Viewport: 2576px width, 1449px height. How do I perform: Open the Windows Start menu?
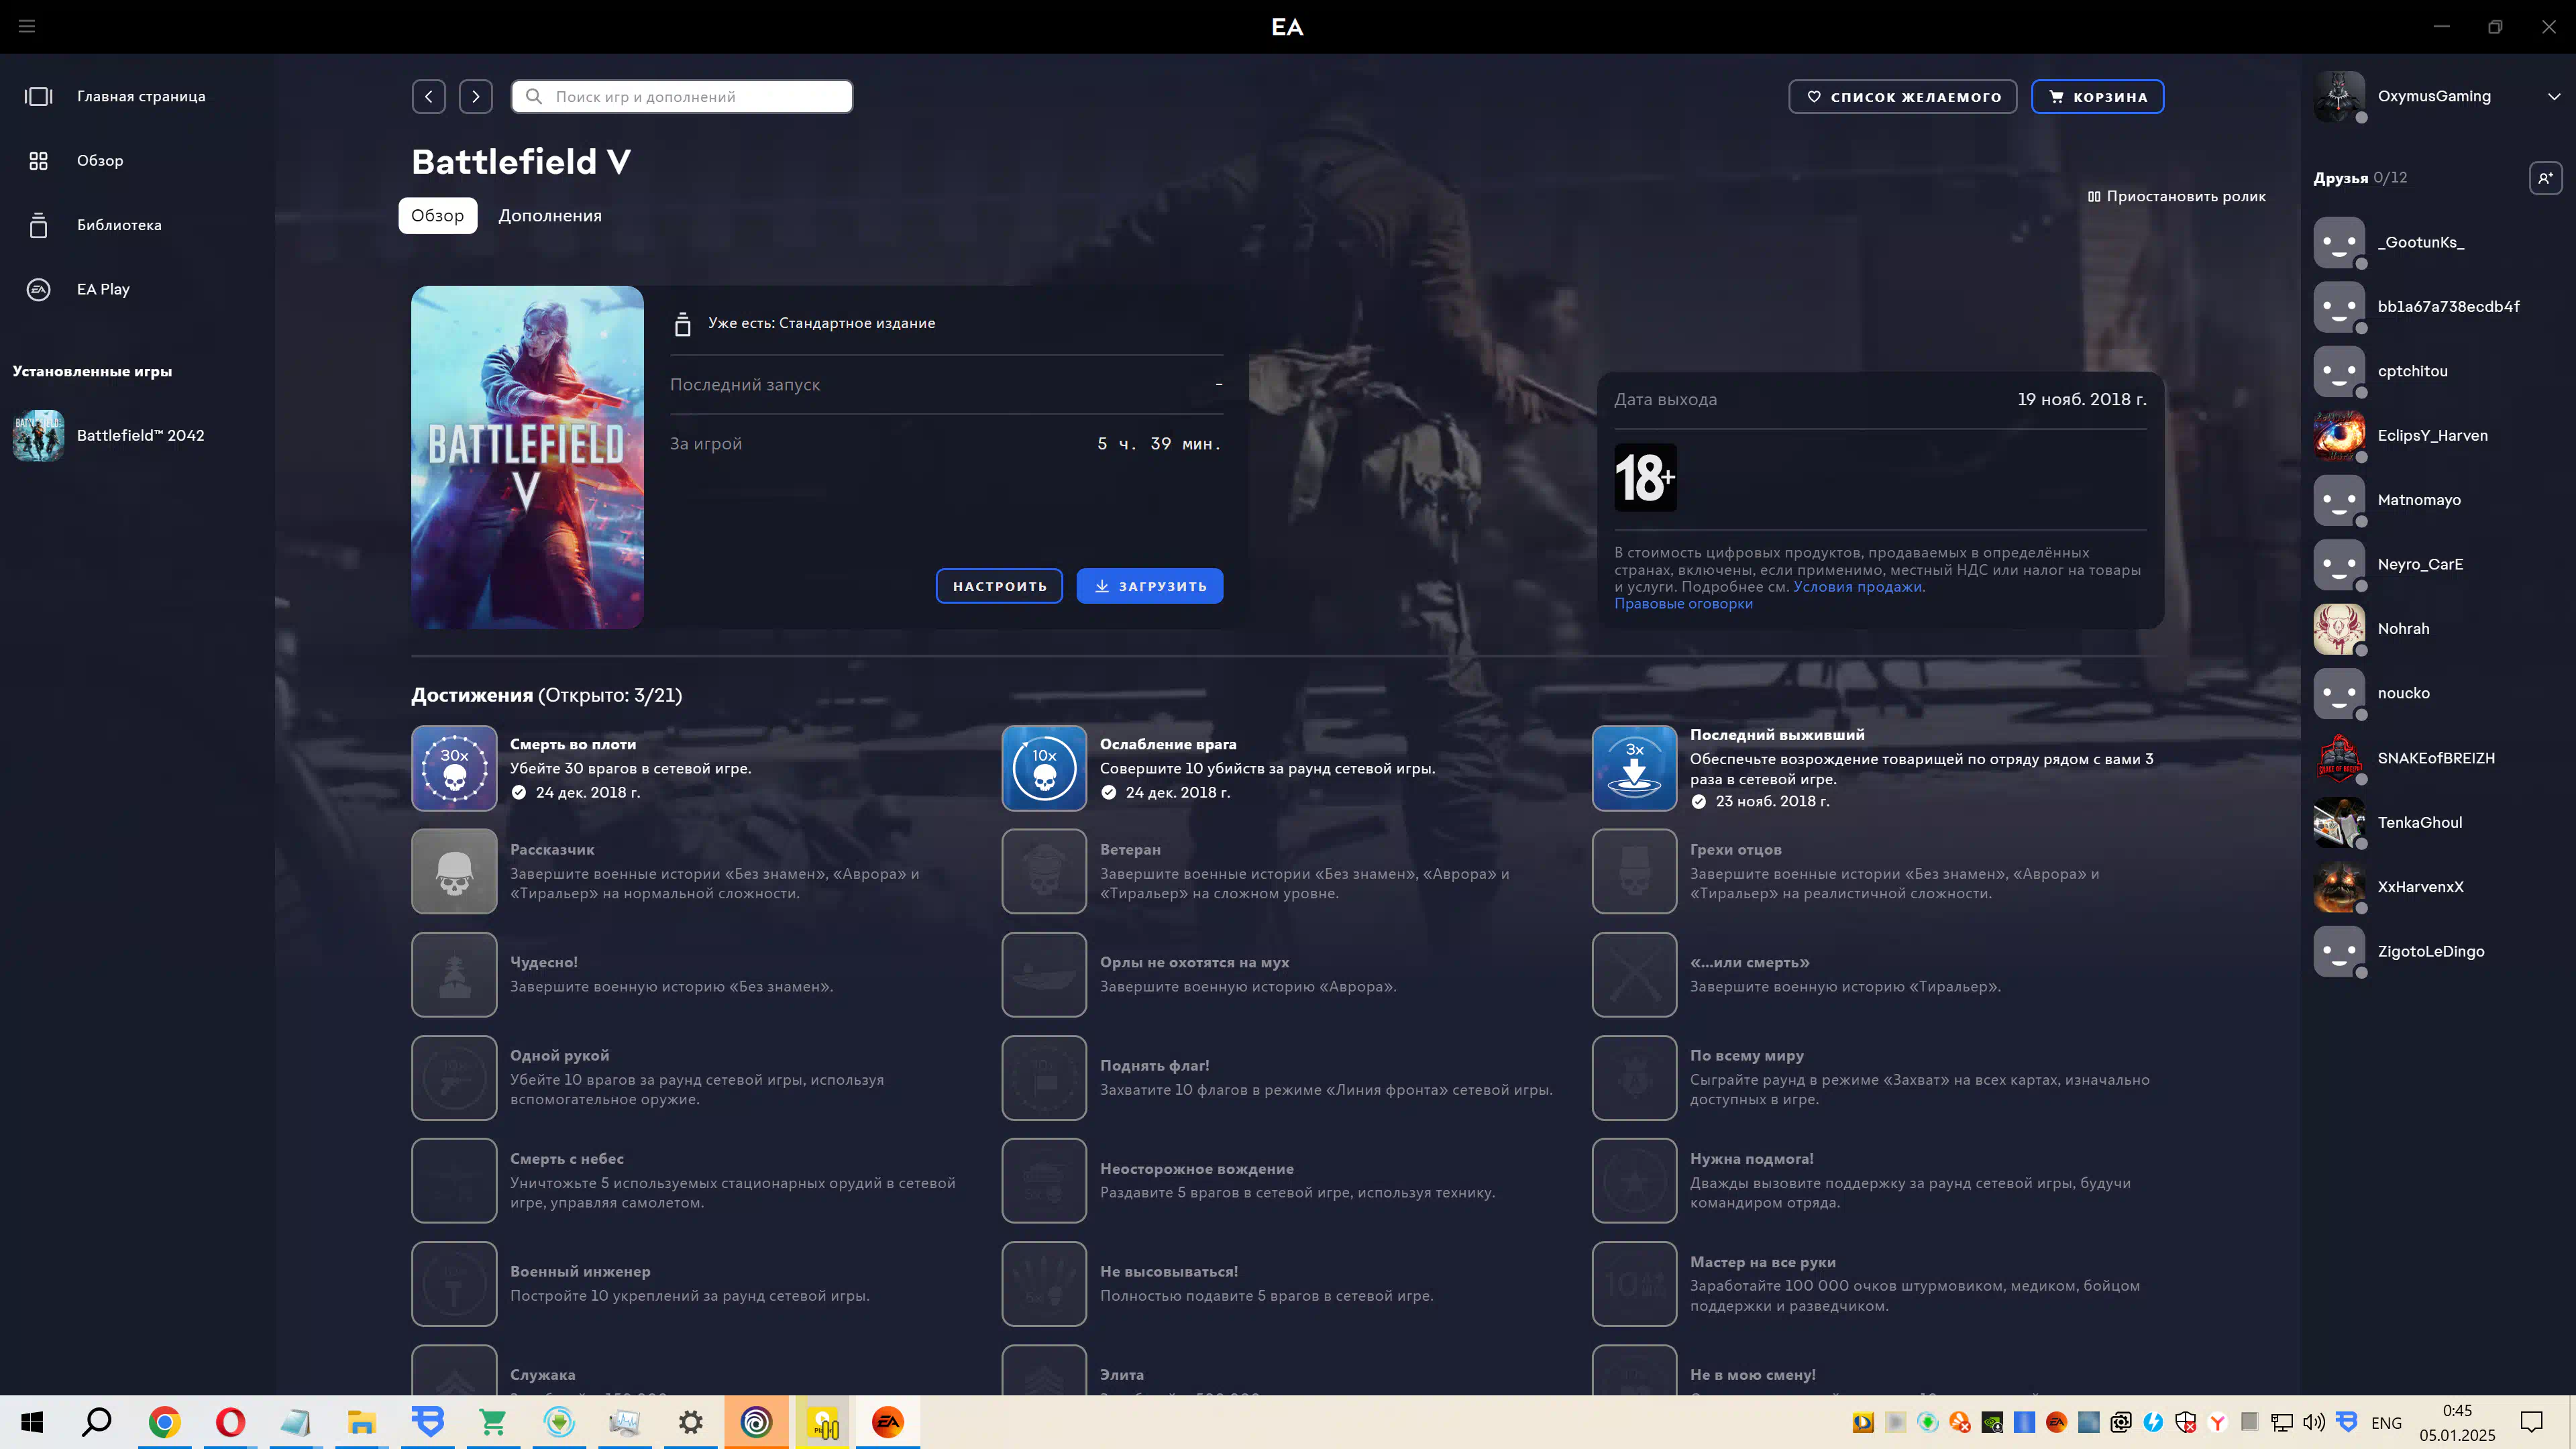click(32, 1422)
